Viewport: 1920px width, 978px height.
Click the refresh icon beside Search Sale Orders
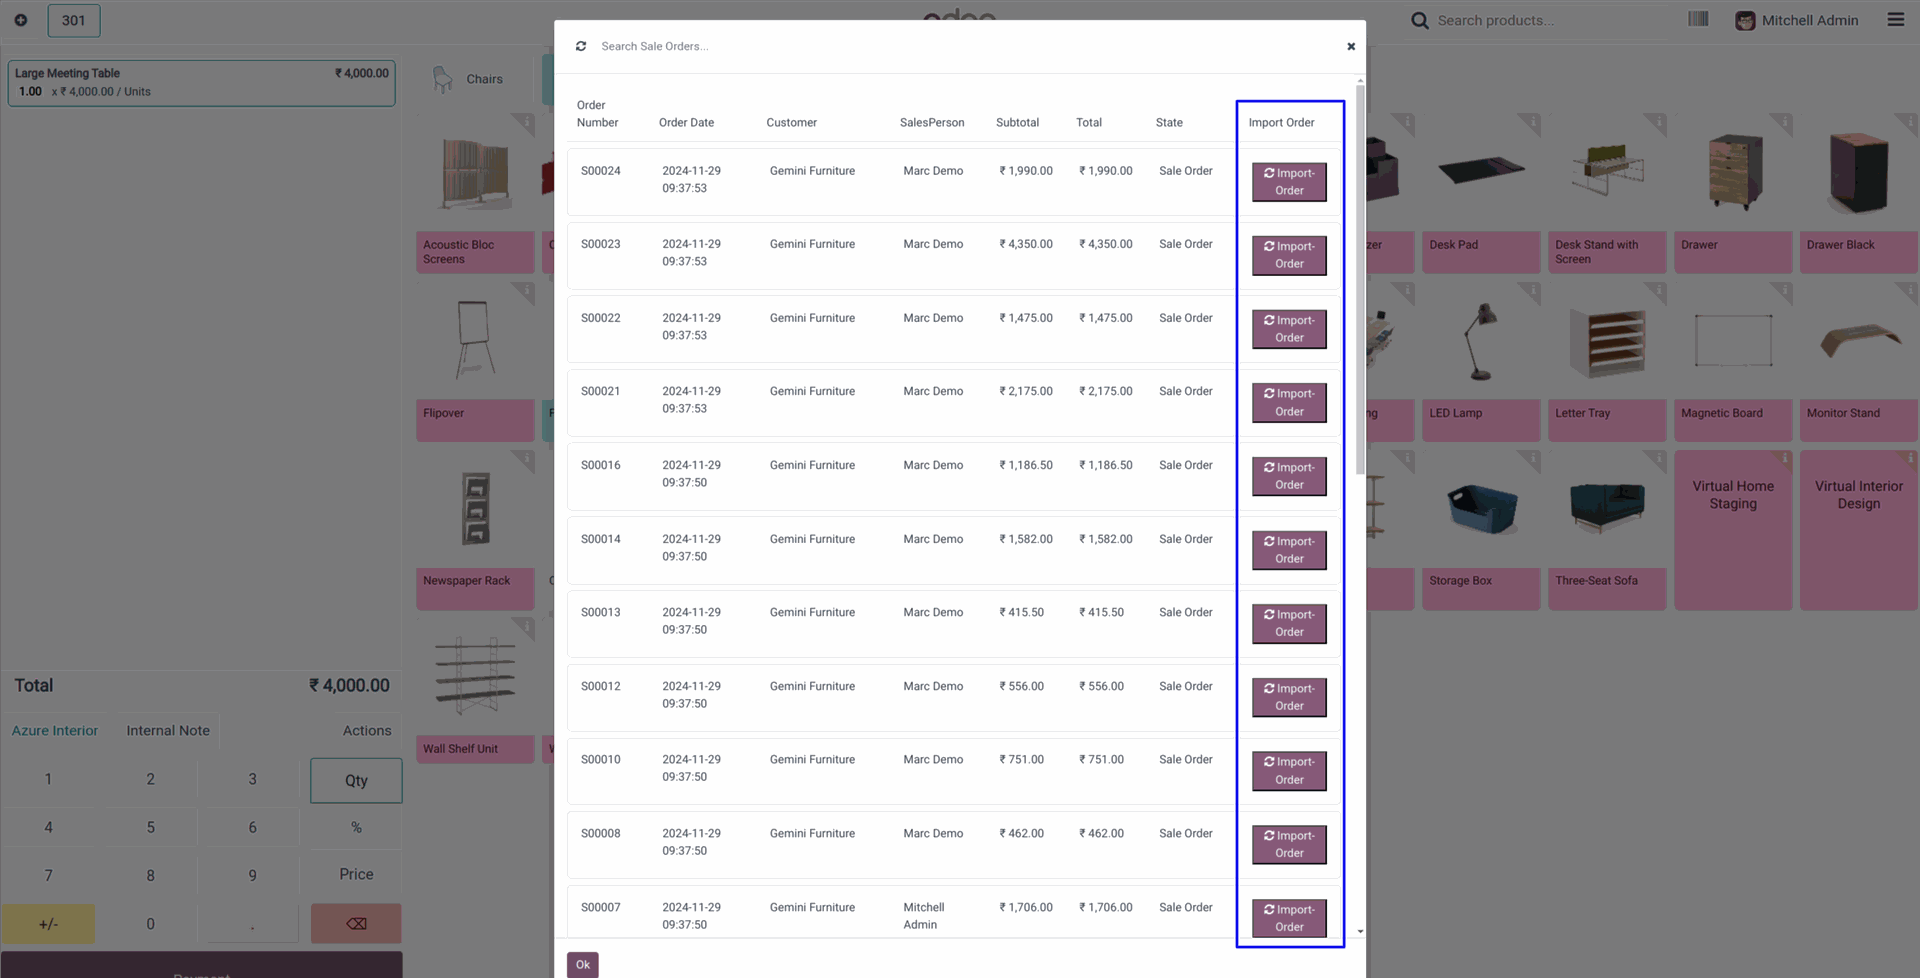581,46
